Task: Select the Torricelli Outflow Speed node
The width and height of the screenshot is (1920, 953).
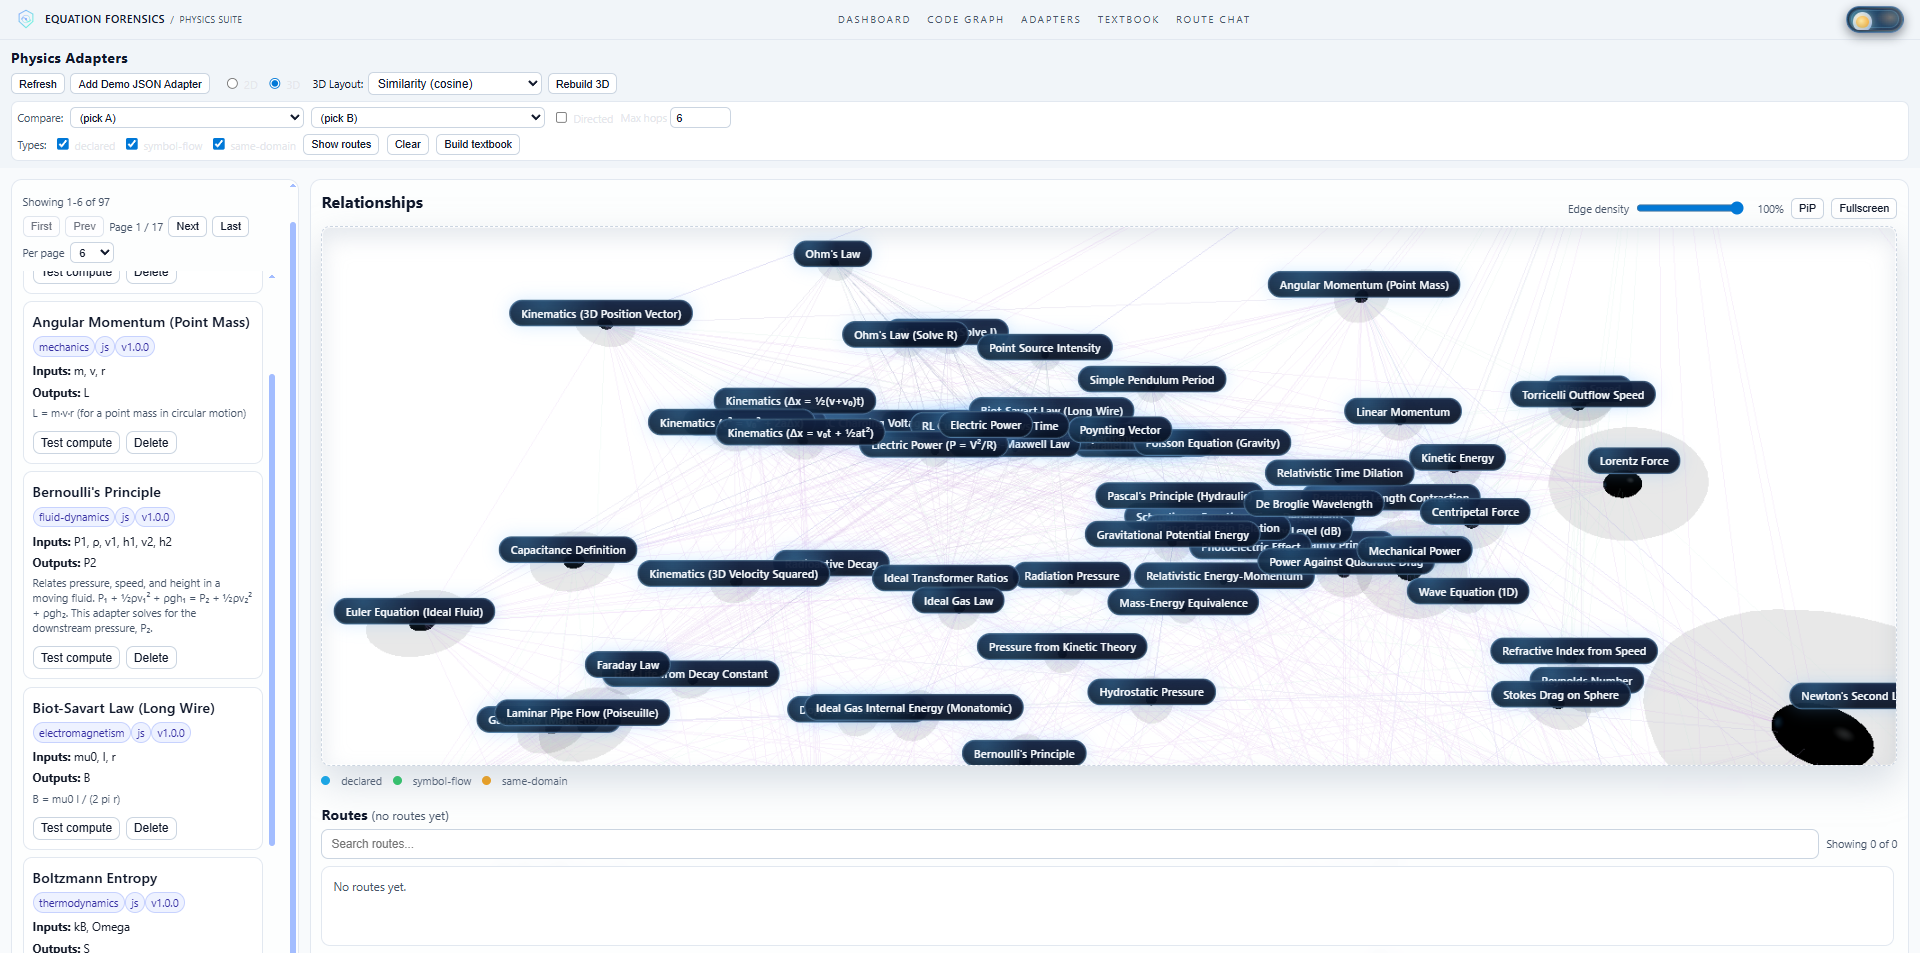Action: coord(1583,395)
